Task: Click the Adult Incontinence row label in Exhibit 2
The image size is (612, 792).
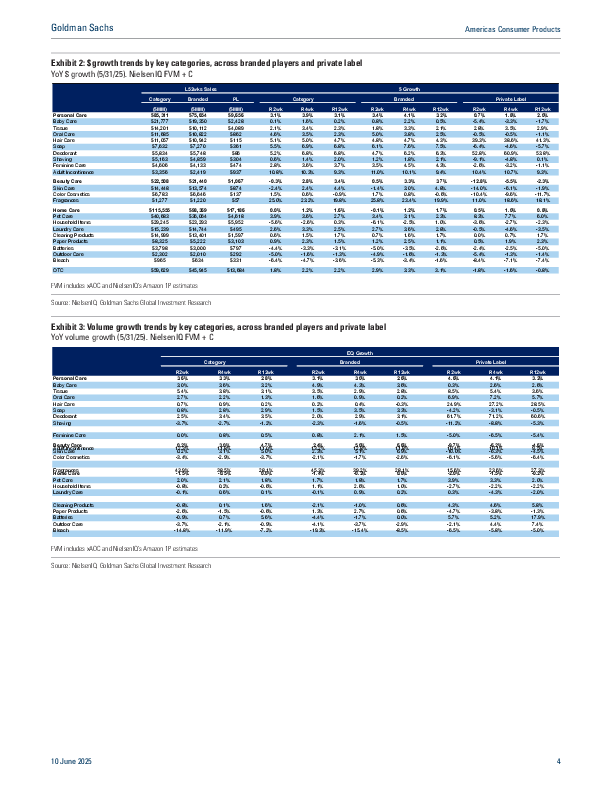Action: pyautogui.click(x=73, y=172)
